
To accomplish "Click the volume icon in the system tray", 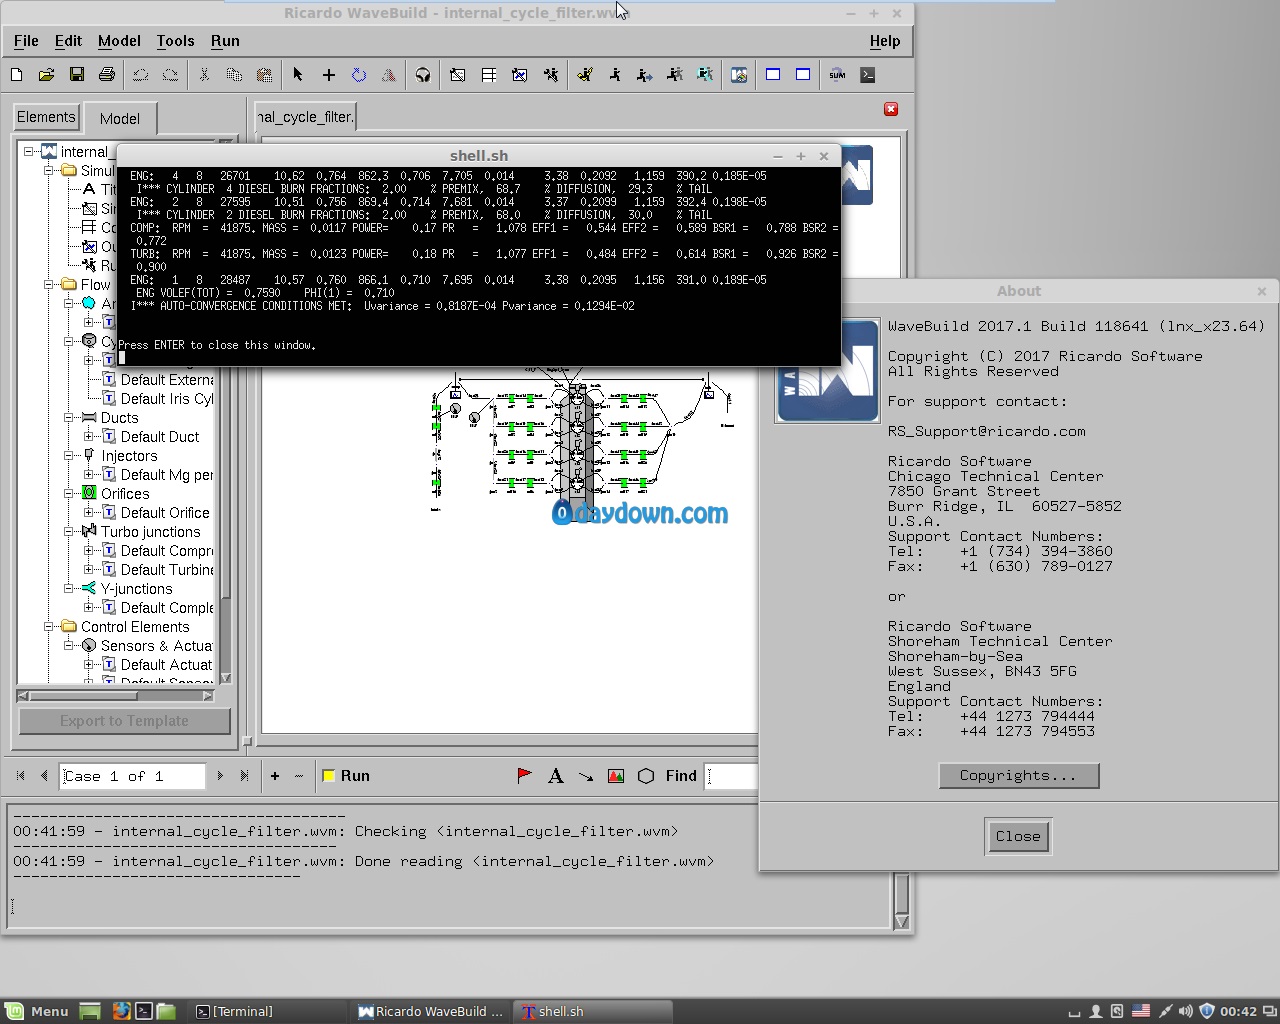I will pos(1185,1011).
